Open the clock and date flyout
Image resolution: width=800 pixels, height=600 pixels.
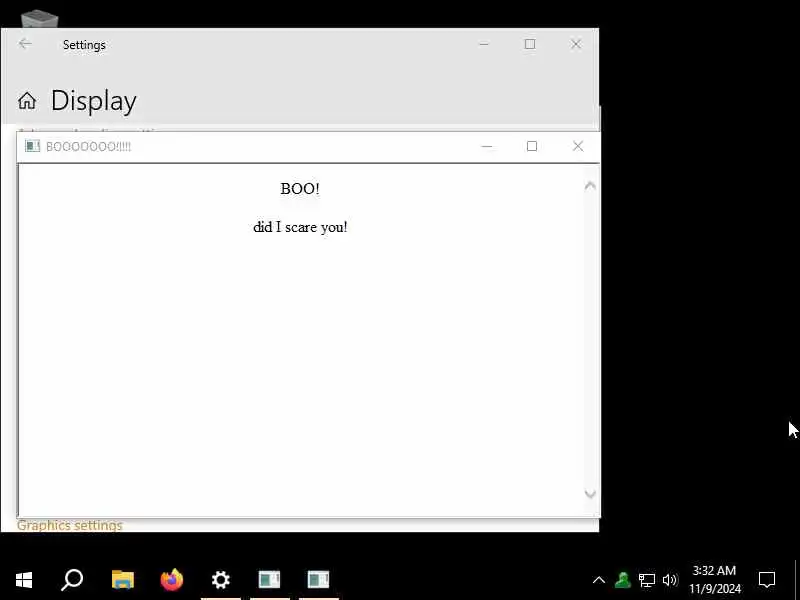pyautogui.click(x=715, y=580)
